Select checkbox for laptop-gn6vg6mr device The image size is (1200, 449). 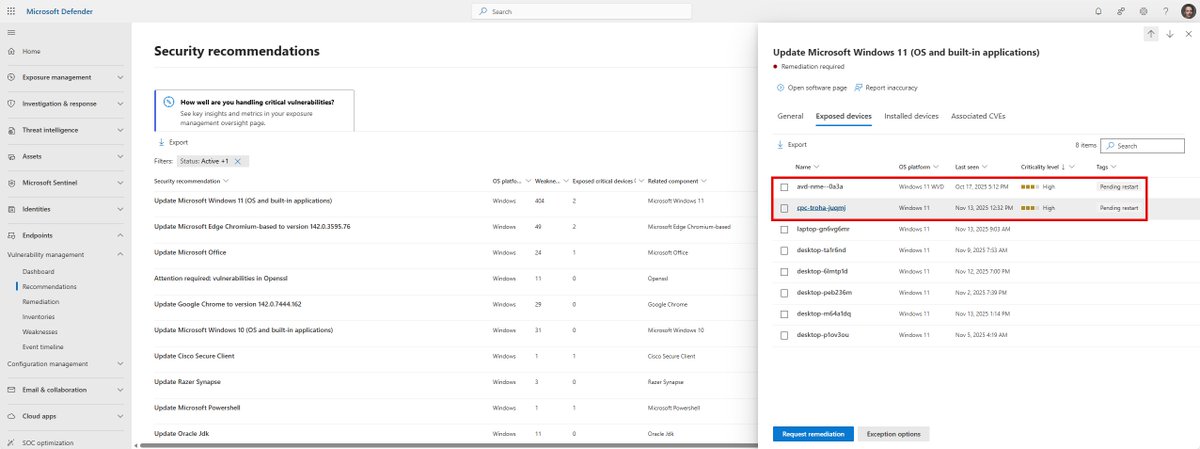(x=785, y=229)
